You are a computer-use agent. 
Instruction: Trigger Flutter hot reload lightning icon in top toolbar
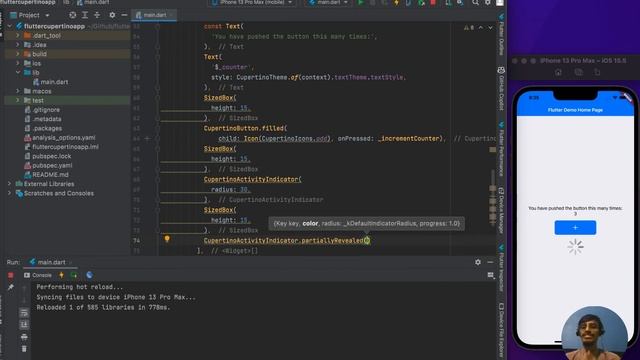[x=396, y=2]
